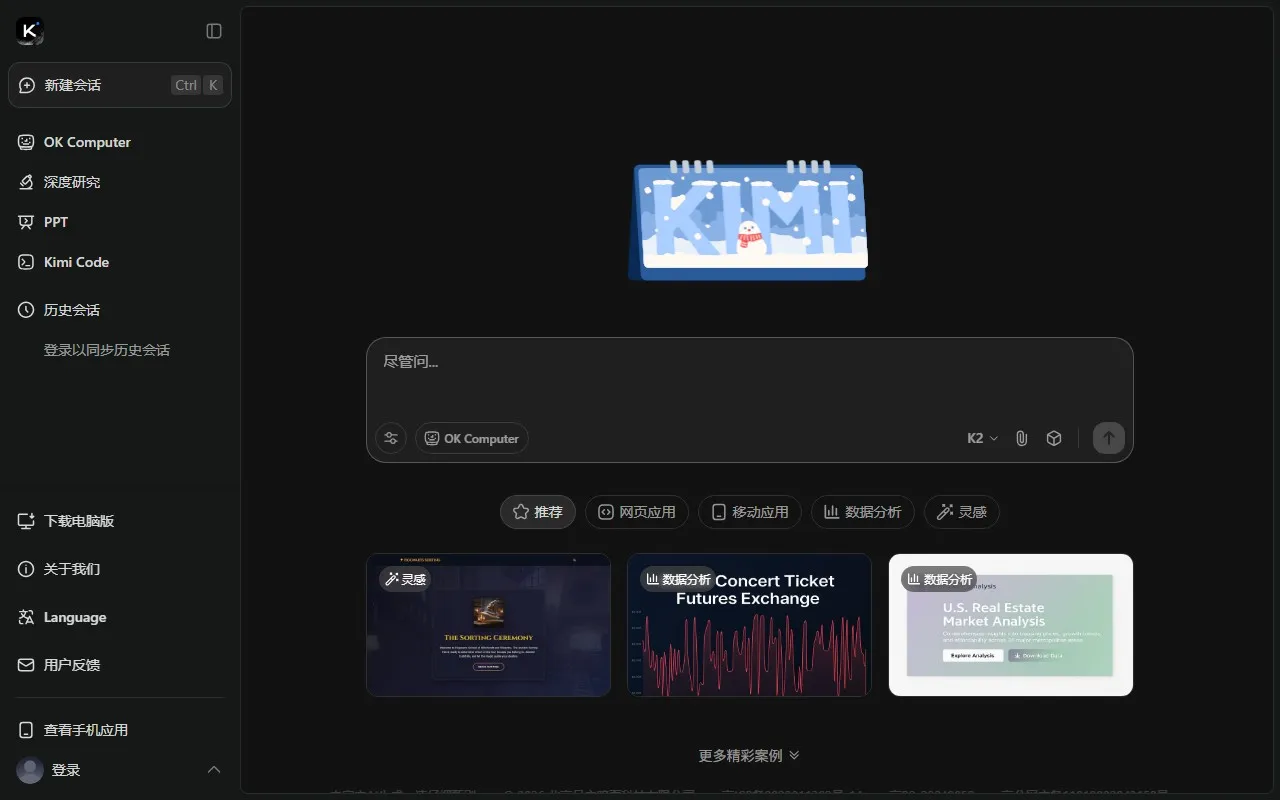
Task: Toggle OK Computer mode in the input bar
Action: click(471, 438)
